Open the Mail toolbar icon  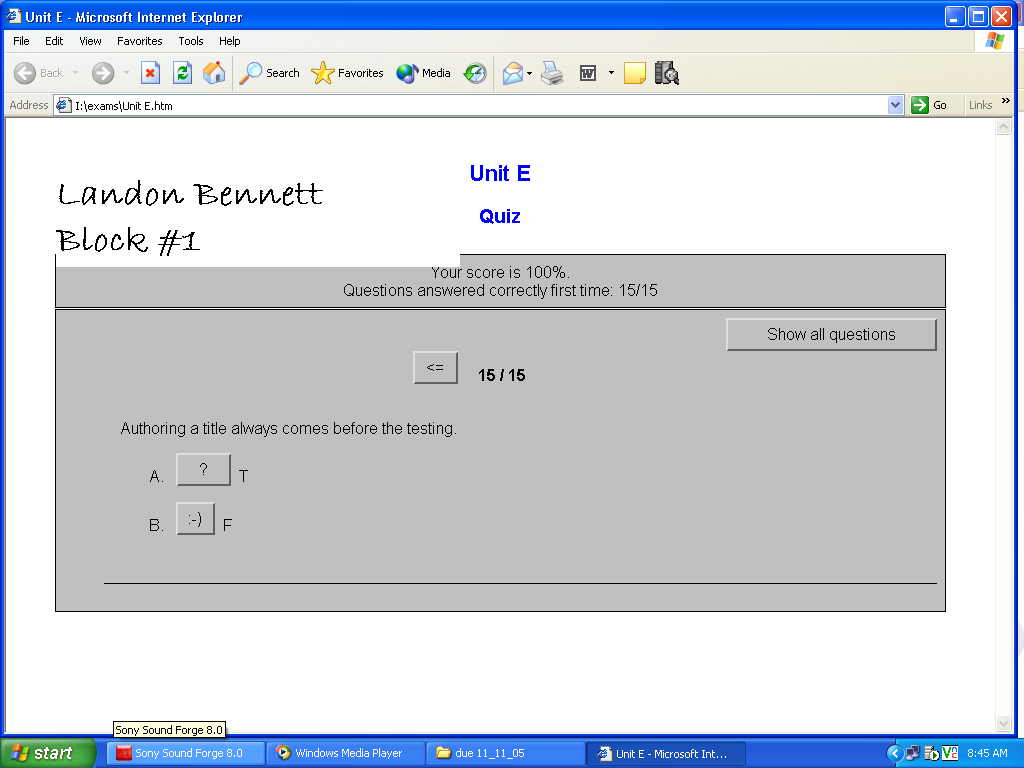point(513,73)
